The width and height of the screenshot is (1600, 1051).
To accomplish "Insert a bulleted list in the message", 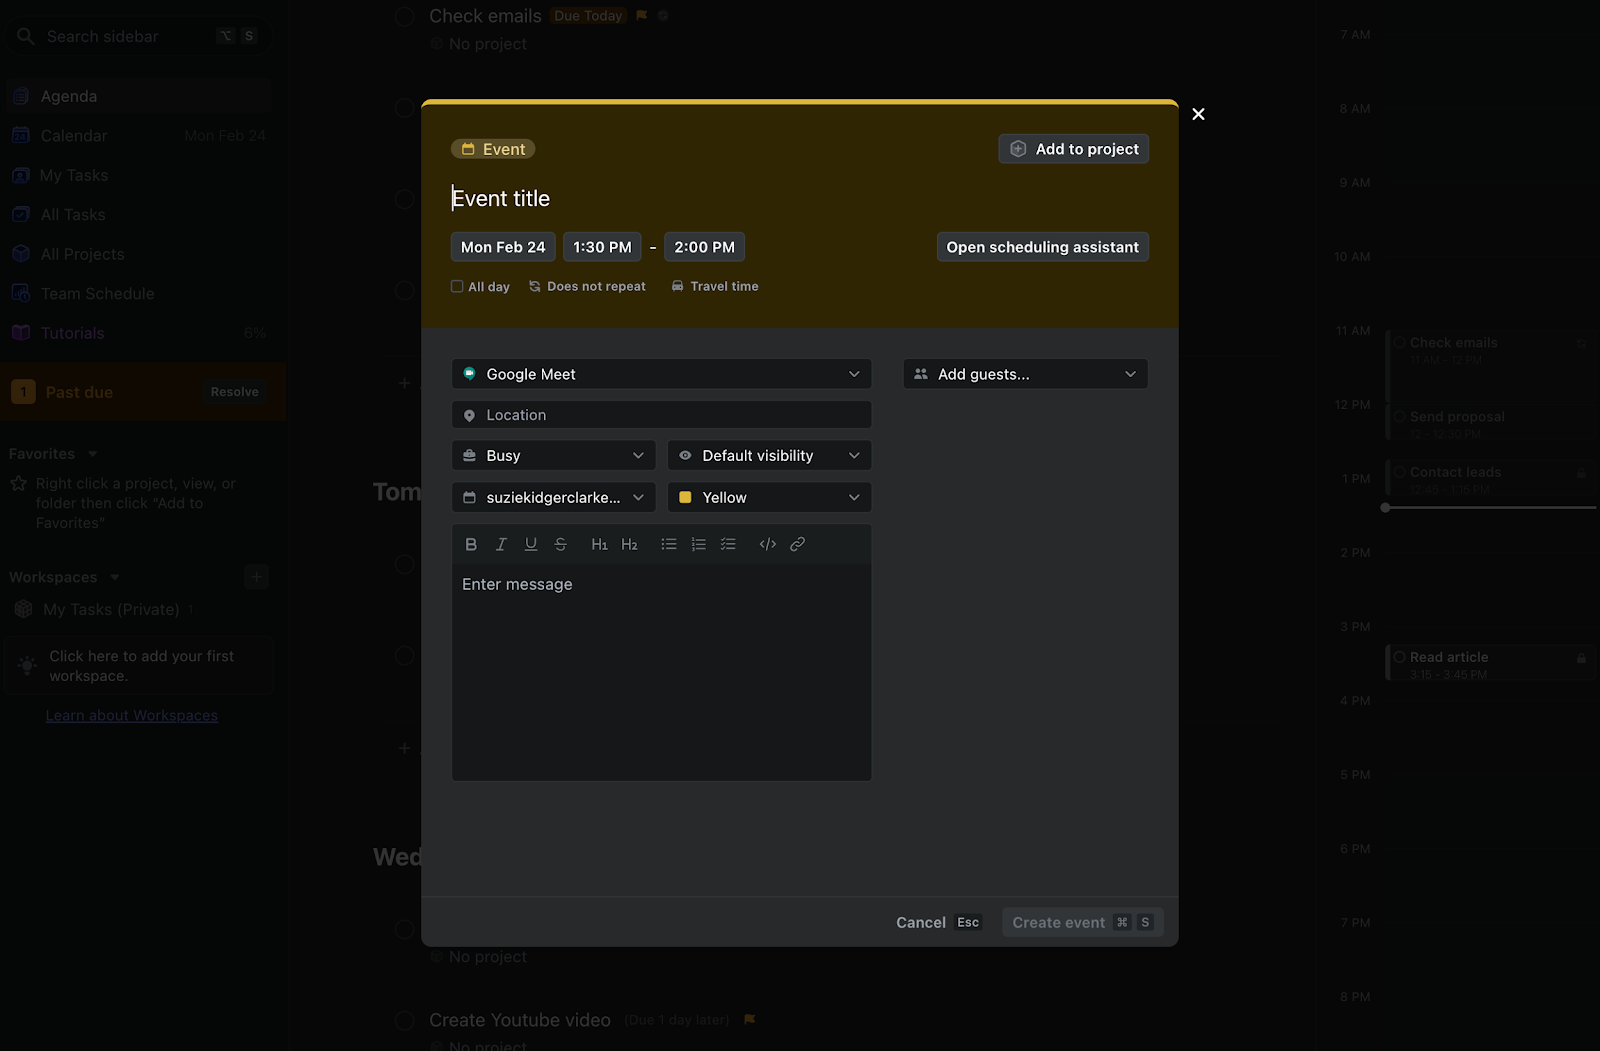I will (669, 544).
